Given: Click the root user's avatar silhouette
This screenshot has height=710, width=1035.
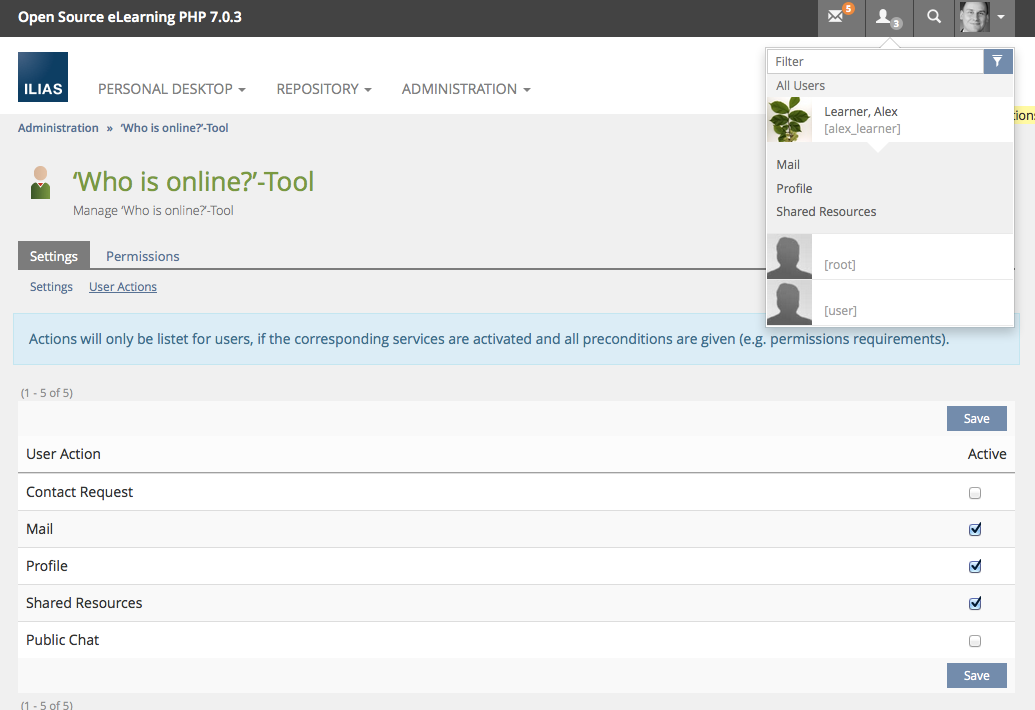Looking at the screenshot, I should coord(789,257).
